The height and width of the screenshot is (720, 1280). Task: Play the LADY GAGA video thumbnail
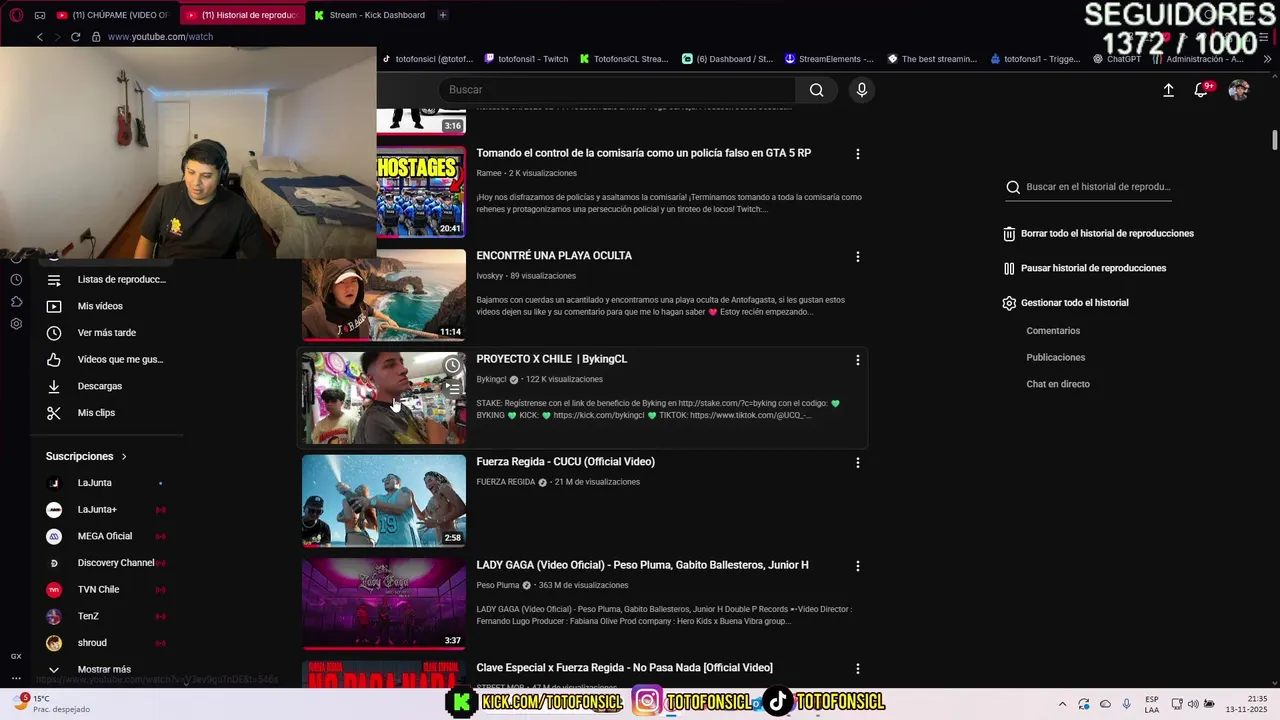click(x=384, y=604)
